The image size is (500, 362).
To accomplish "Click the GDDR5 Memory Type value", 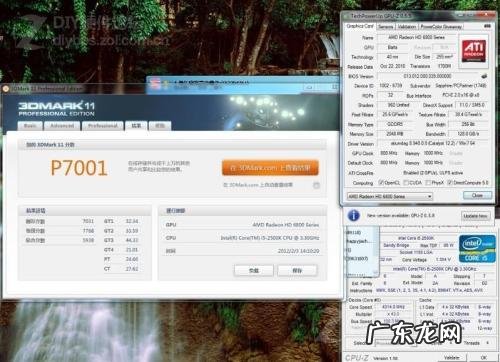I will (x=395, y=124).
